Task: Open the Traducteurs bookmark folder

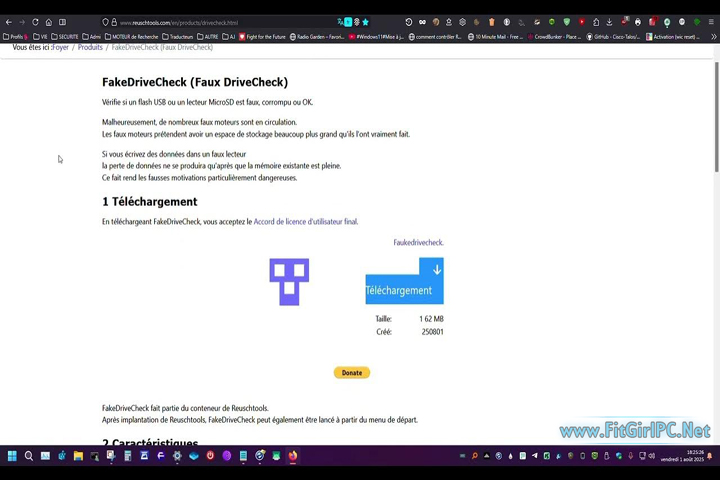Action: (x=178, y=37)
